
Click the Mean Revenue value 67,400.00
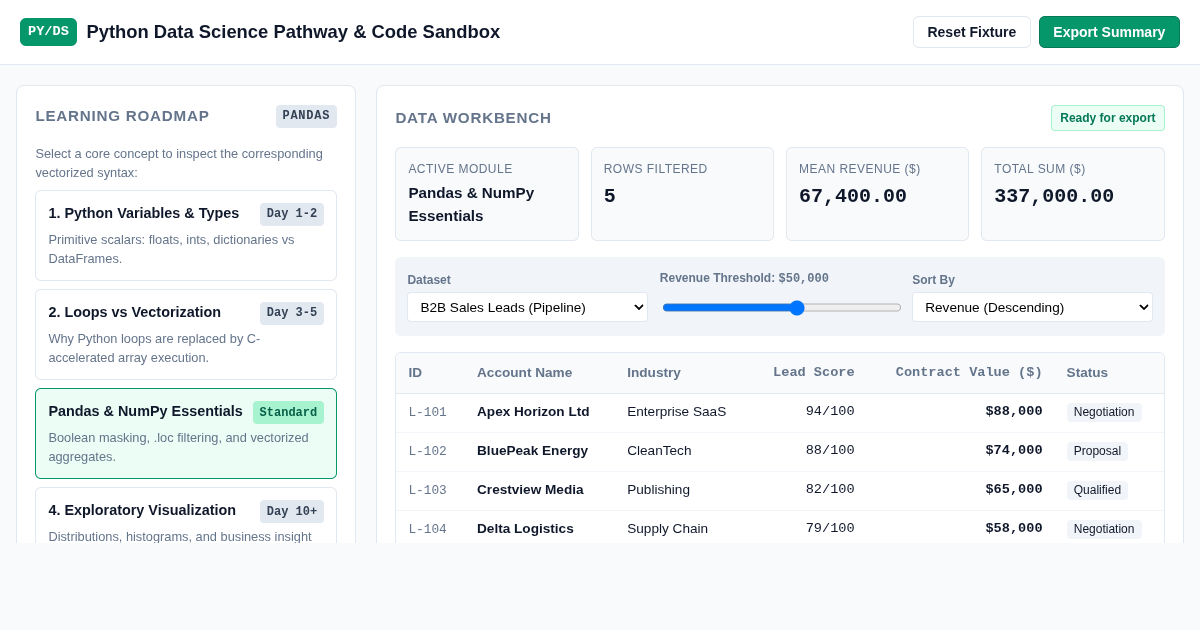[x=853, y=196]
